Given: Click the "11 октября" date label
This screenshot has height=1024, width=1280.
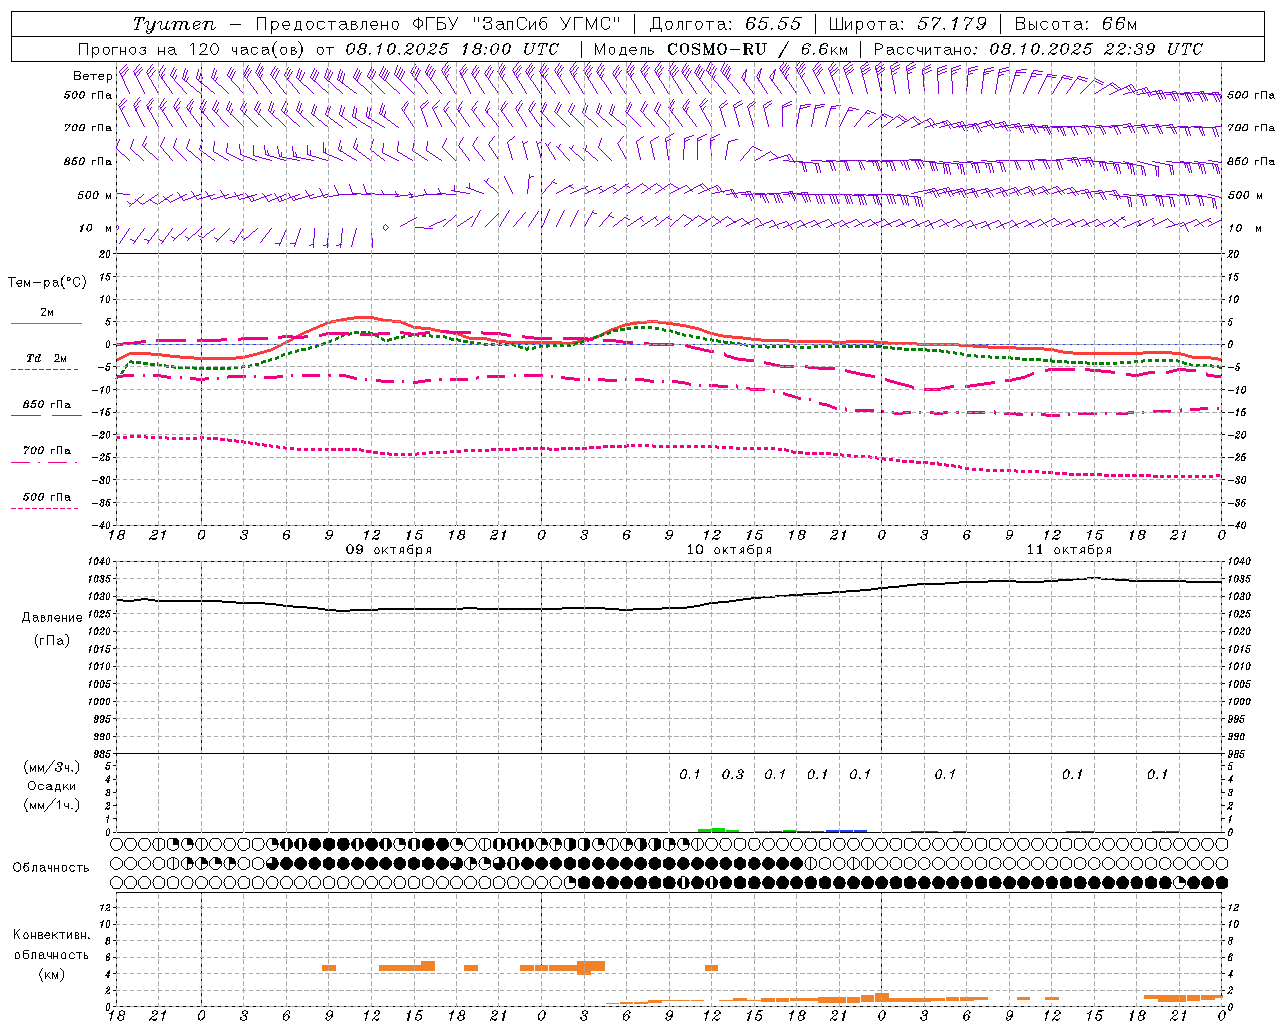Looking at the screenshot, I should click(x=1069, y=550).
